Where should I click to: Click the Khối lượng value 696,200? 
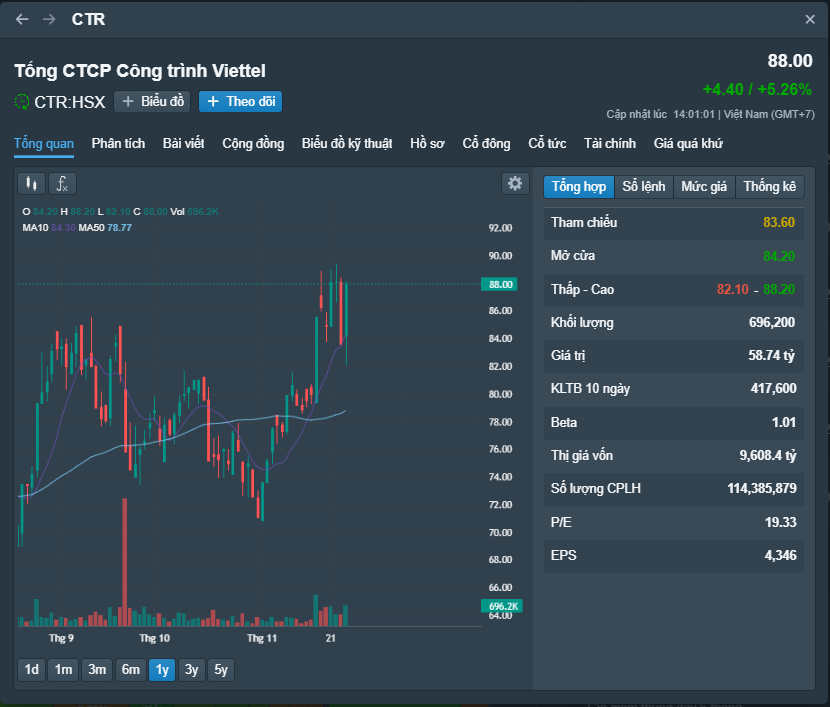tap(772, 322)
